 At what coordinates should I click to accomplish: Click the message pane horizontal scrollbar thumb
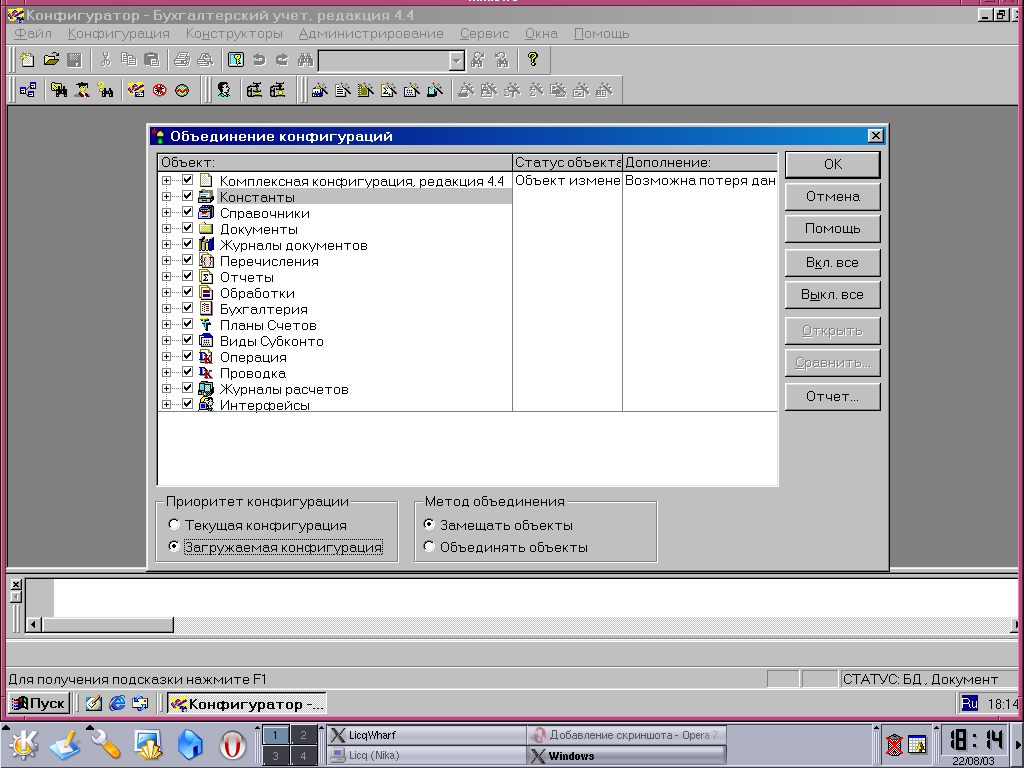tap(107, 625)
